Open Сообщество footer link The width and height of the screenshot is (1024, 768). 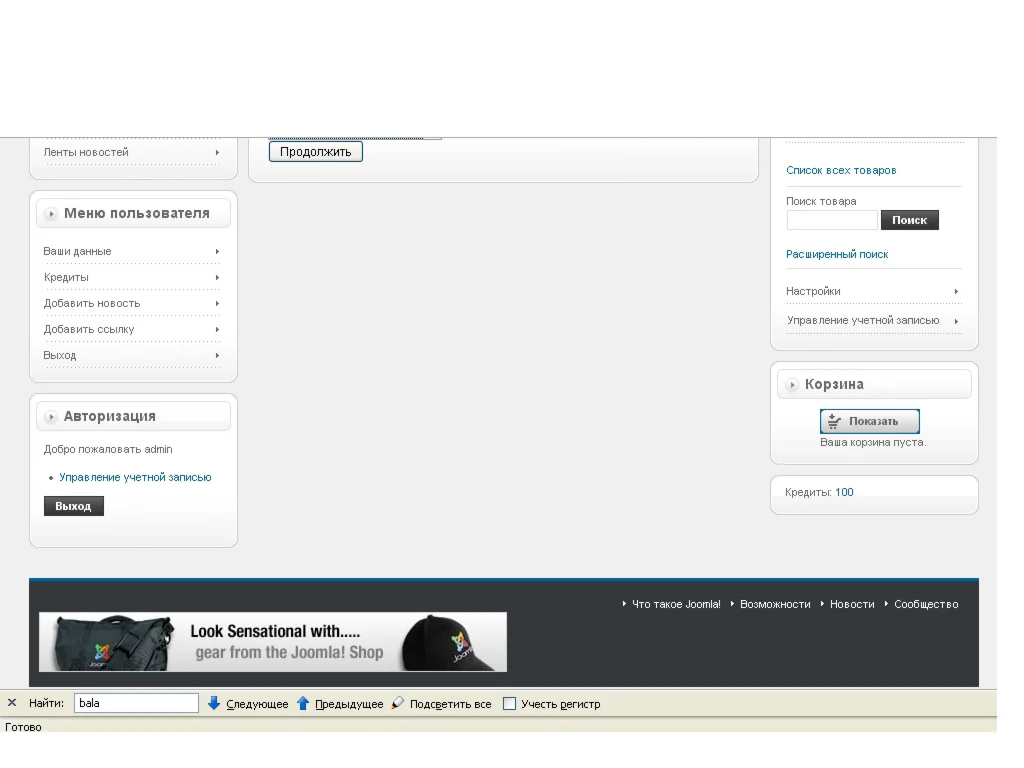[x=926, y=605]
